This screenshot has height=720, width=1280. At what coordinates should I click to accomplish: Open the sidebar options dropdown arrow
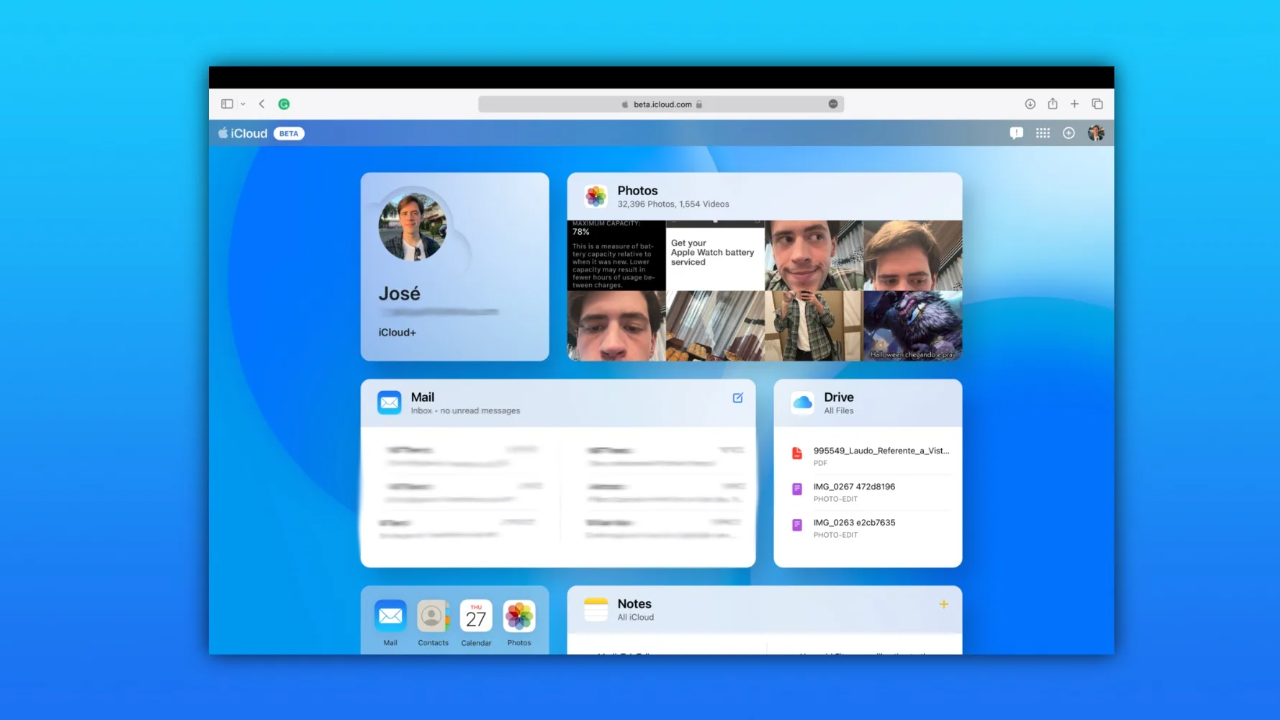[243, 104]
